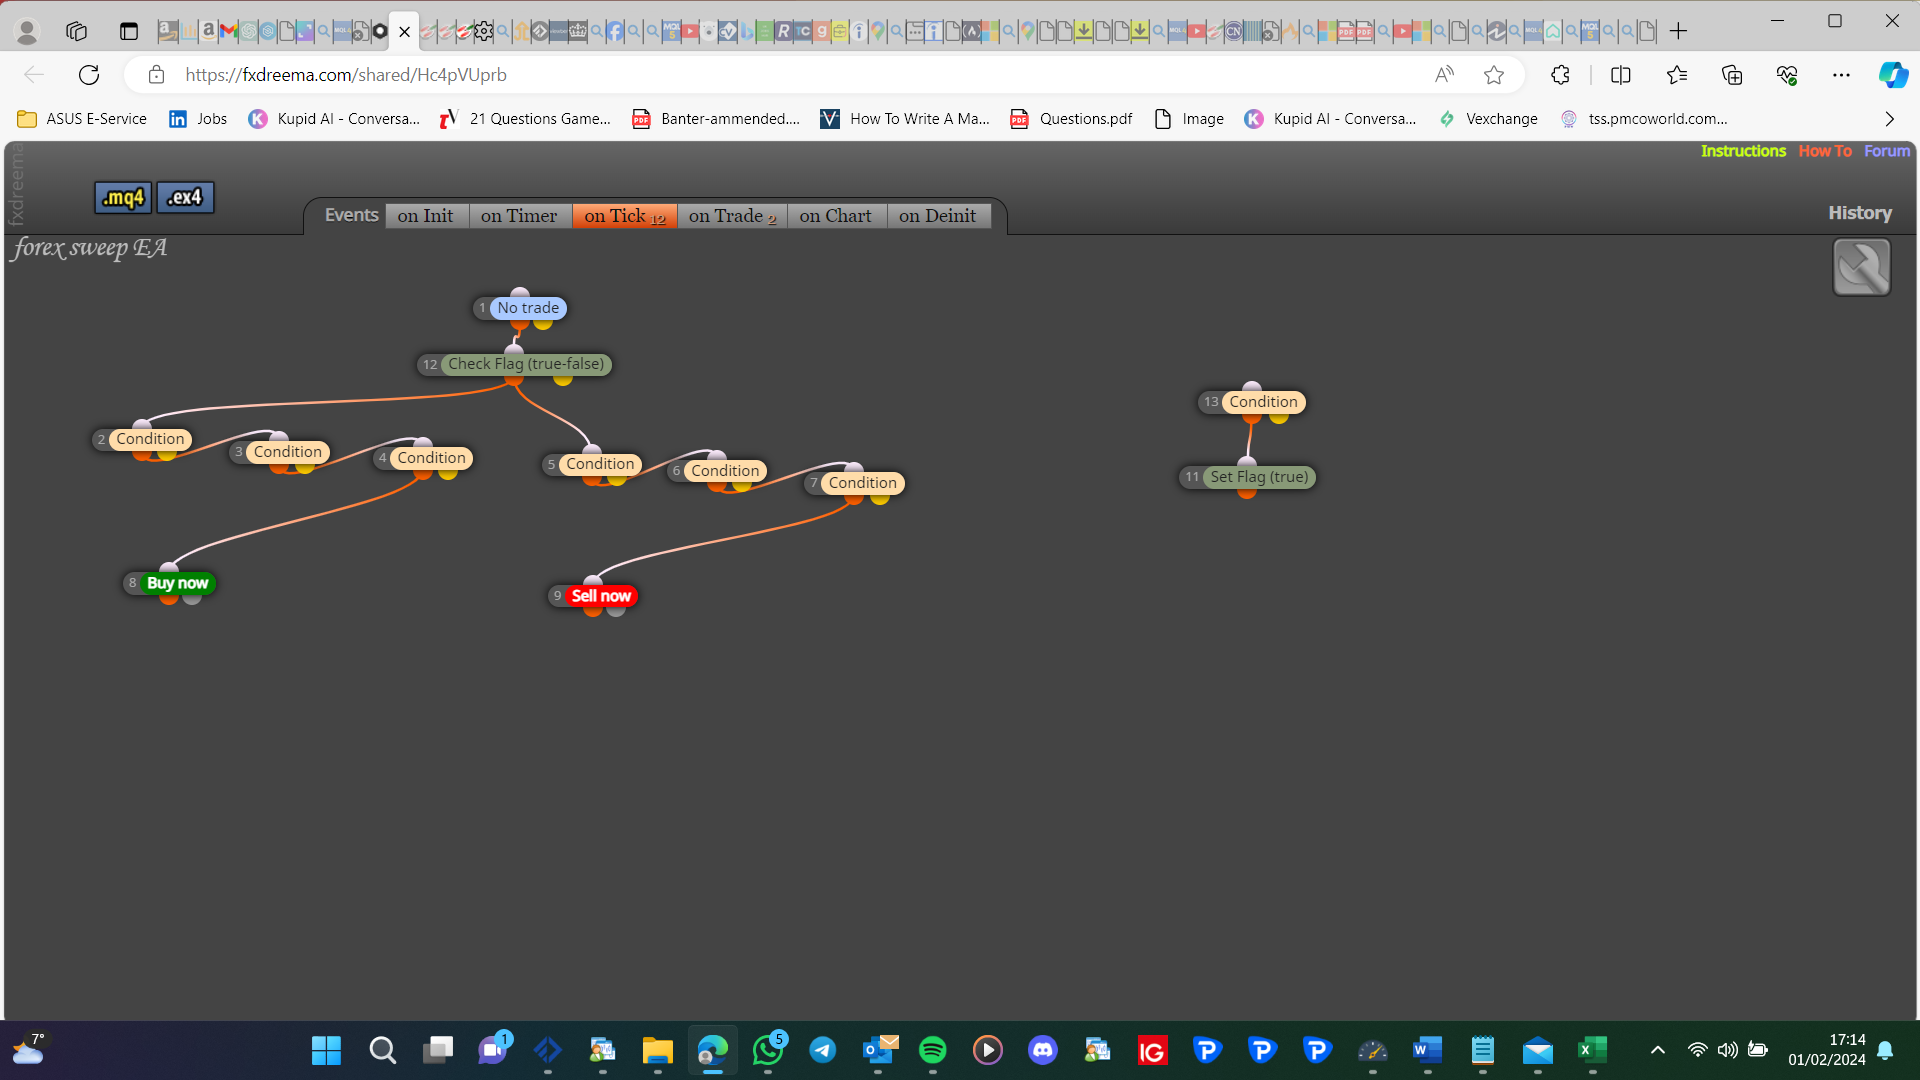Show hidden system tray icons

click(x=1657, y=1050)
